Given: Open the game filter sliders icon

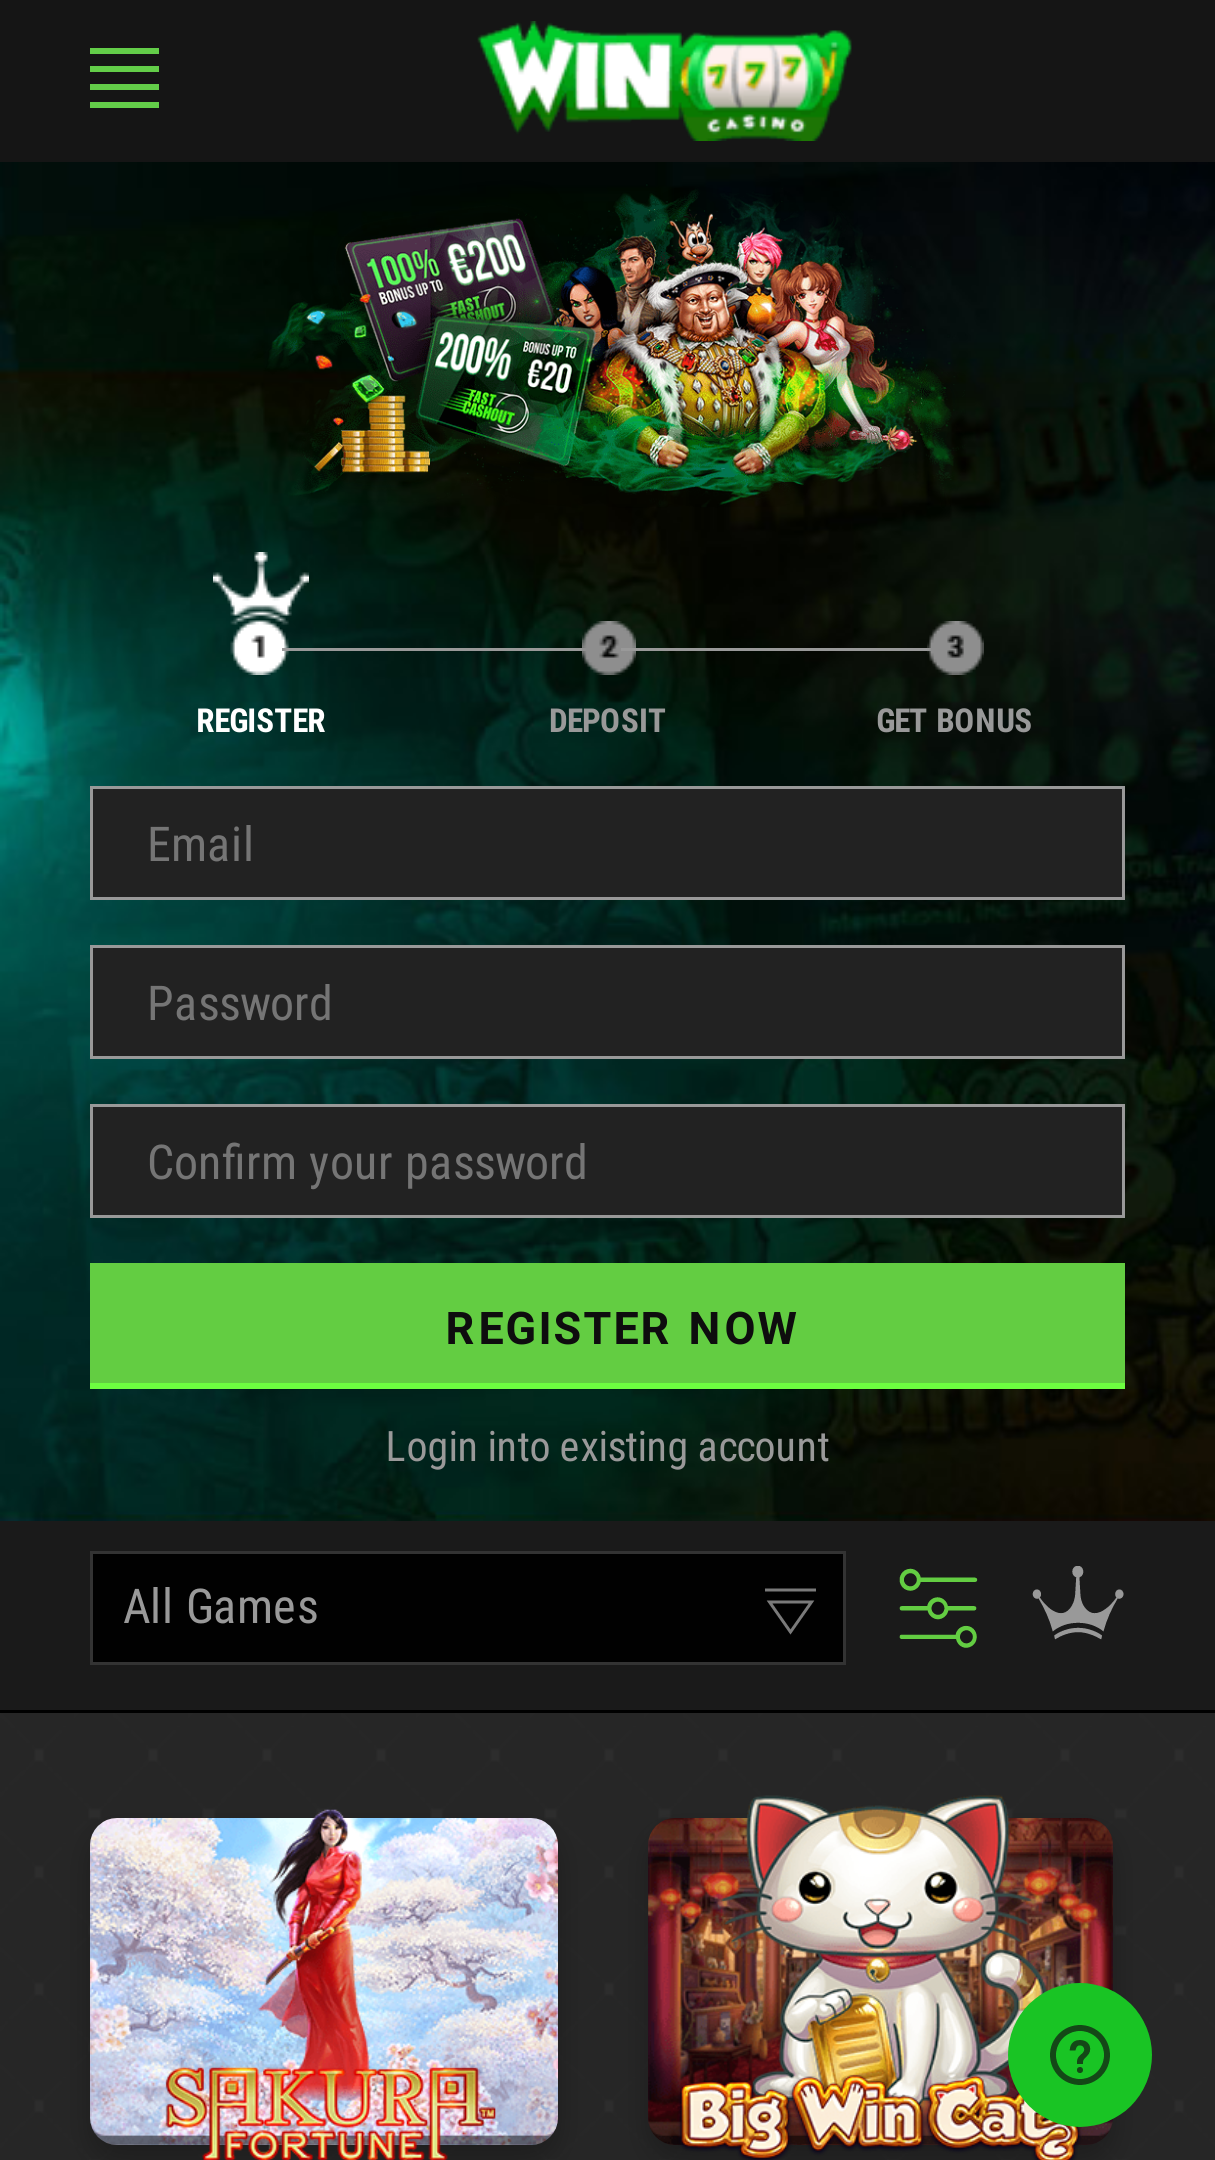Looking at the screenshot, I should [938, 1608].
